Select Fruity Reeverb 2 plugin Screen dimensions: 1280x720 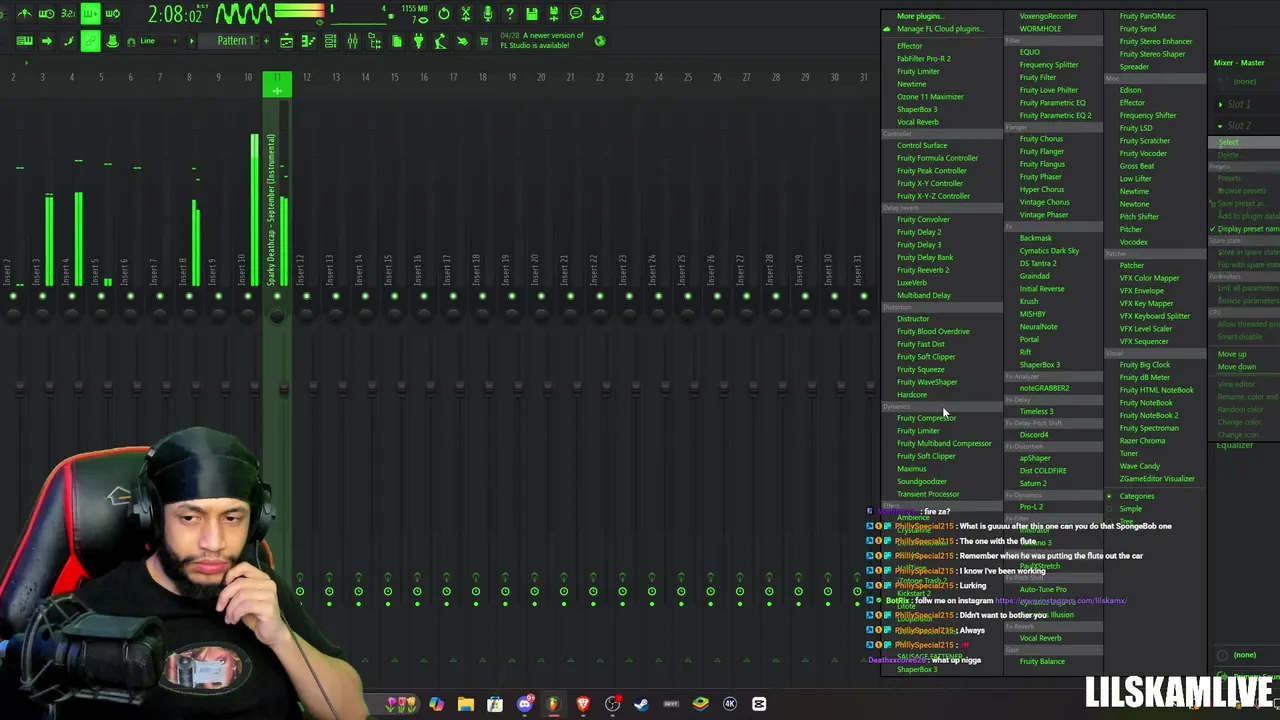(922, 270)
